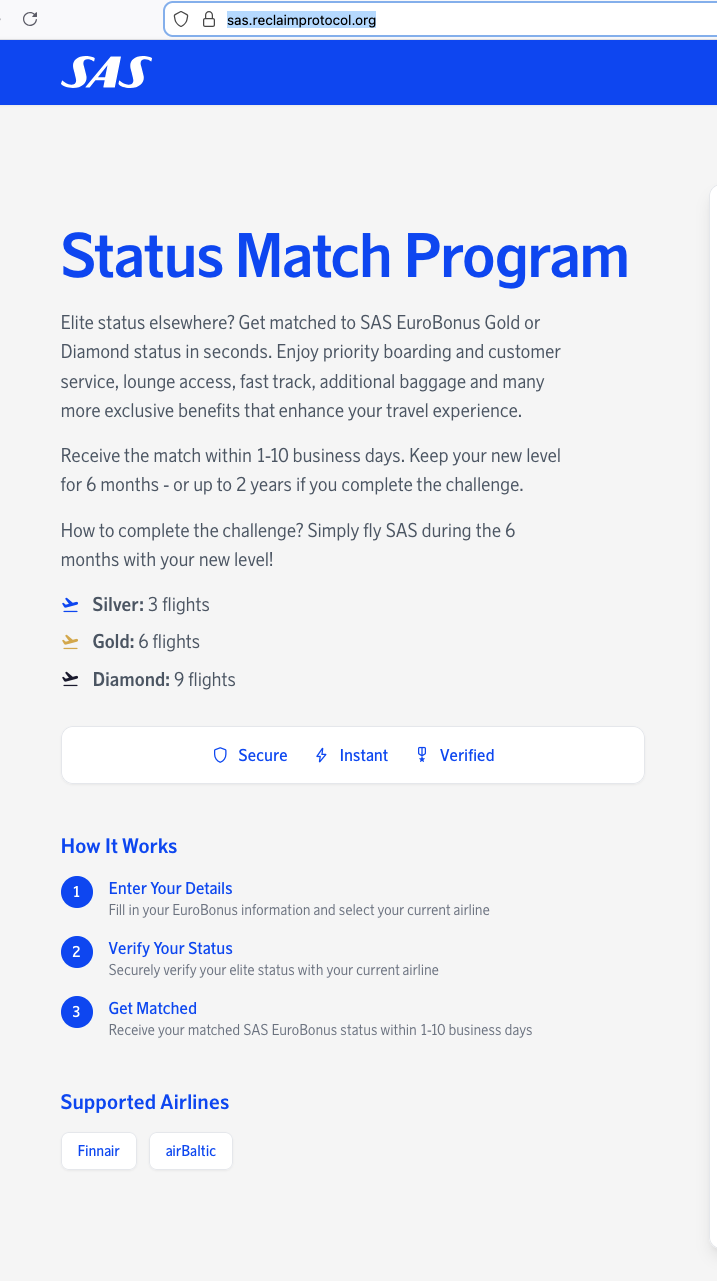This screenshot has height=1281, width=717.
Task: Click the Verified badge icon
Action: coord(422,756)
